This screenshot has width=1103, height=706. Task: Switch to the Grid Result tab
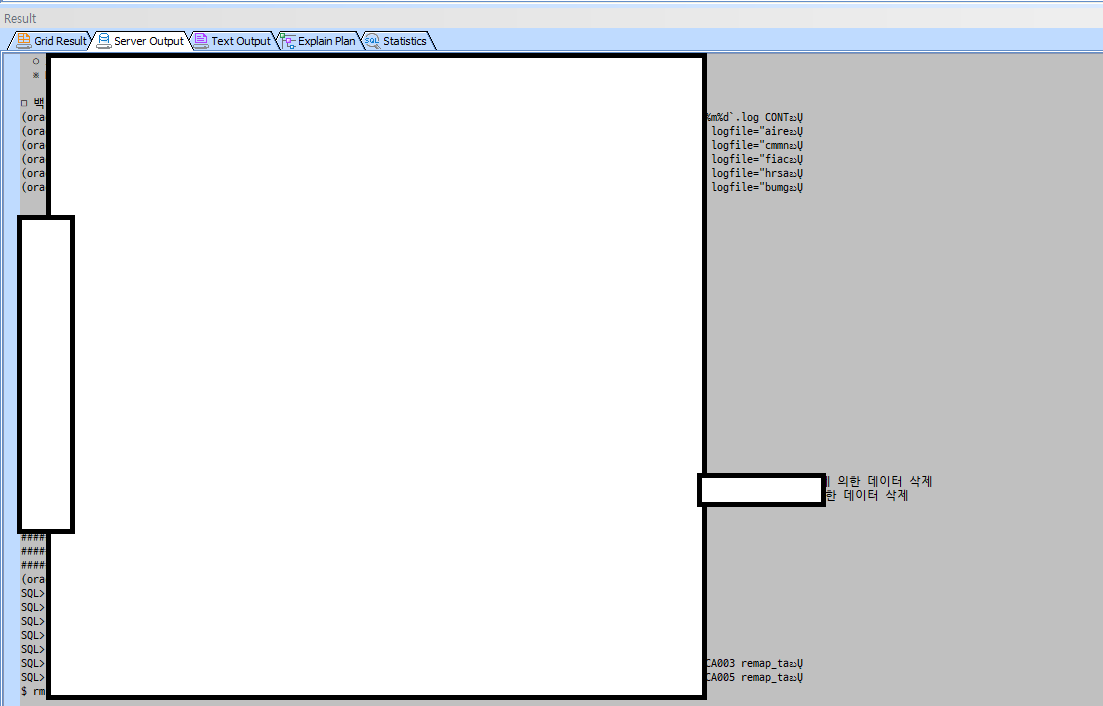pos(60,41)
